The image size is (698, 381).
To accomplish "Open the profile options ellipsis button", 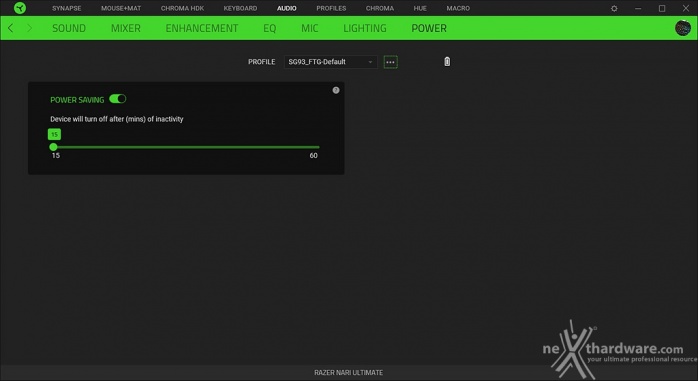I will coord(390,62).
